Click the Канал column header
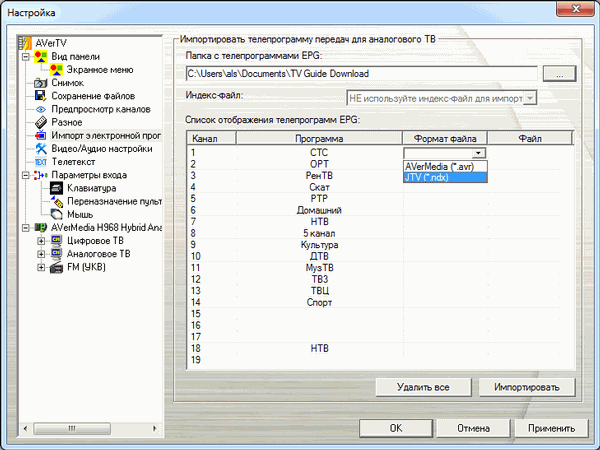This screenshot has height=450, width=600. click(x=212, y=139)
